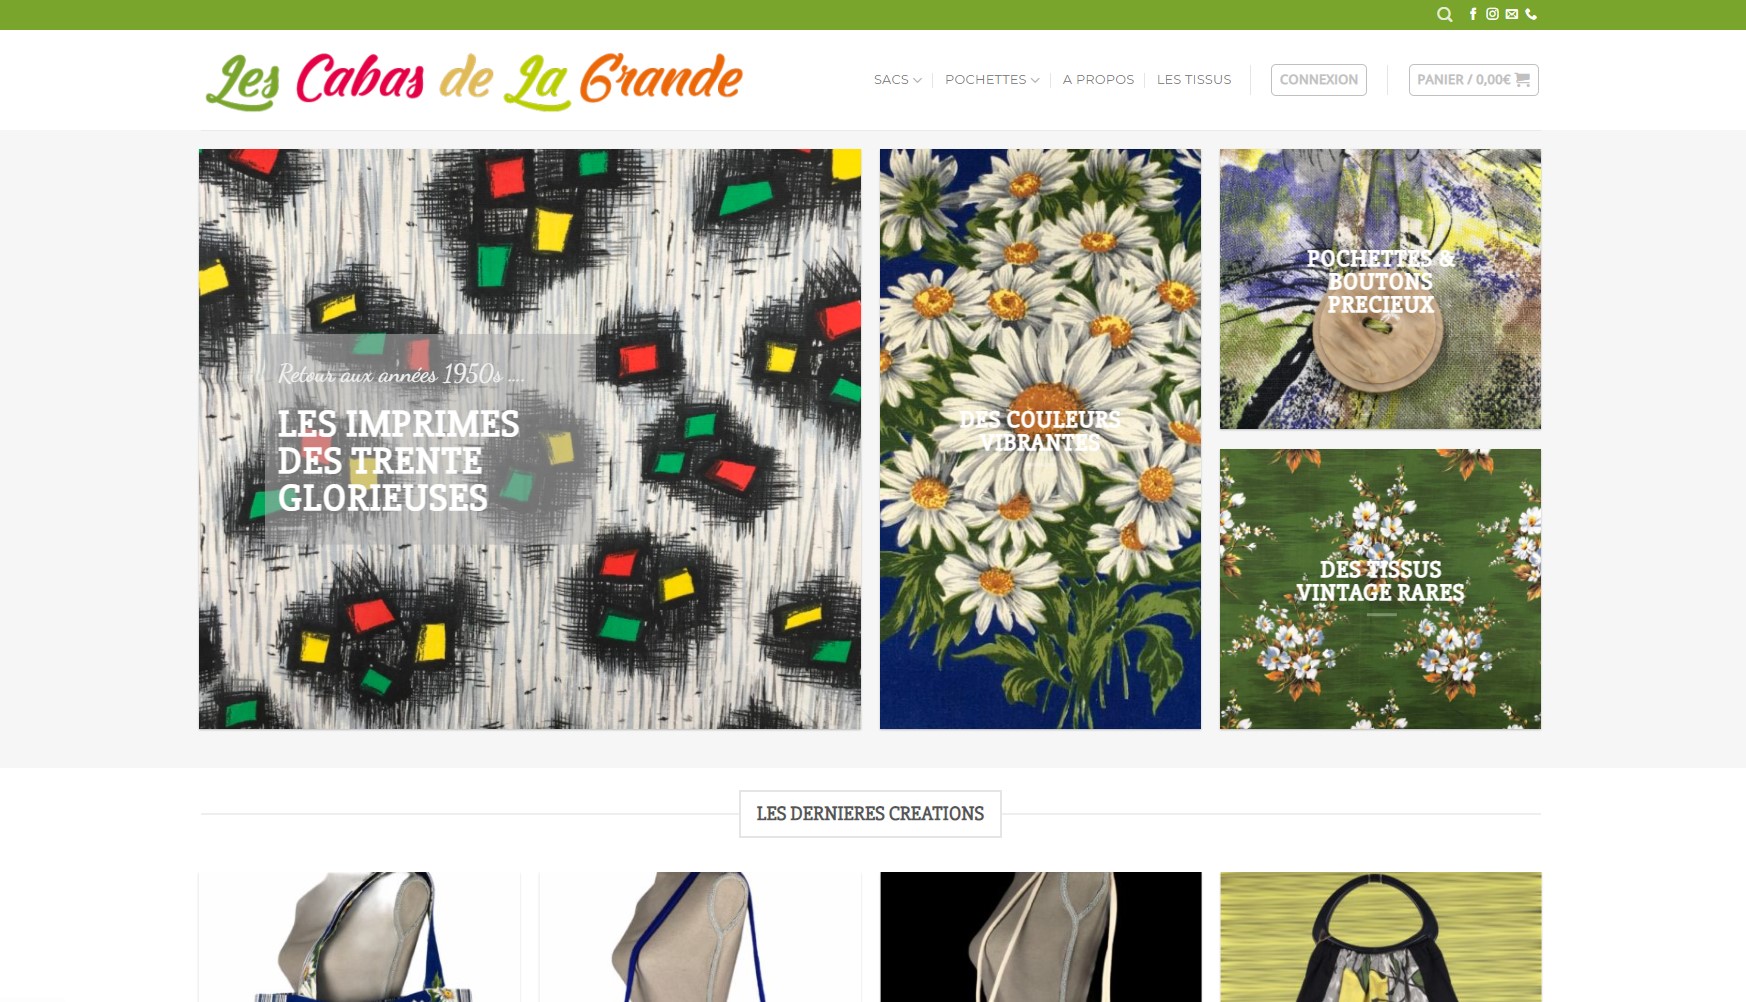
Task: Open the yellow-background round handle bag product
Action: [1380, 937]
